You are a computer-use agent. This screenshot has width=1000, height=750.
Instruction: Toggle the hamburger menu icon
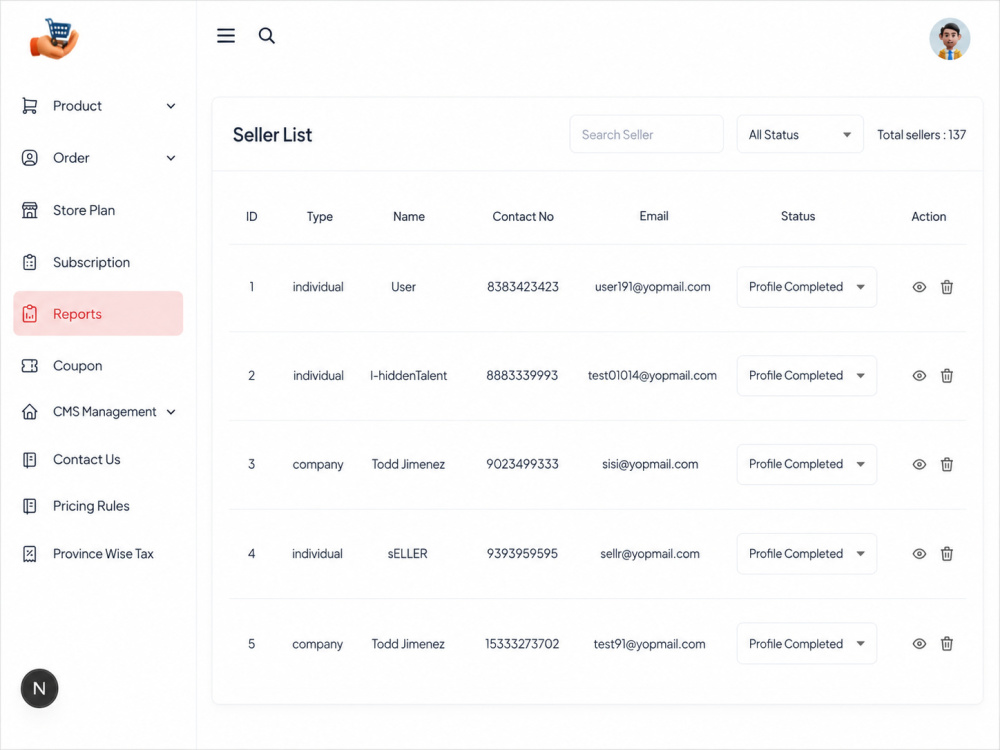[226, 36]
